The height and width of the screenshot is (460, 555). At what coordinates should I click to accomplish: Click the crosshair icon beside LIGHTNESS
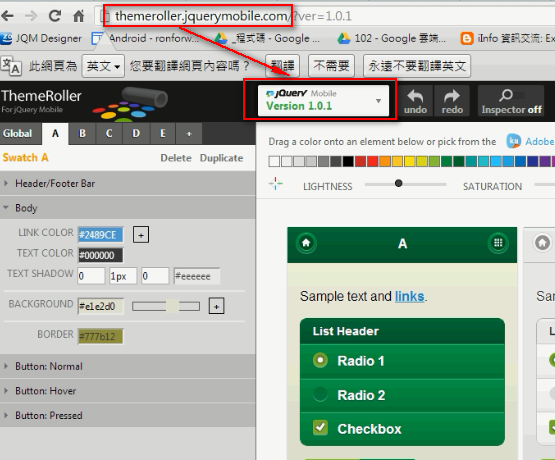tap(275, 184)
